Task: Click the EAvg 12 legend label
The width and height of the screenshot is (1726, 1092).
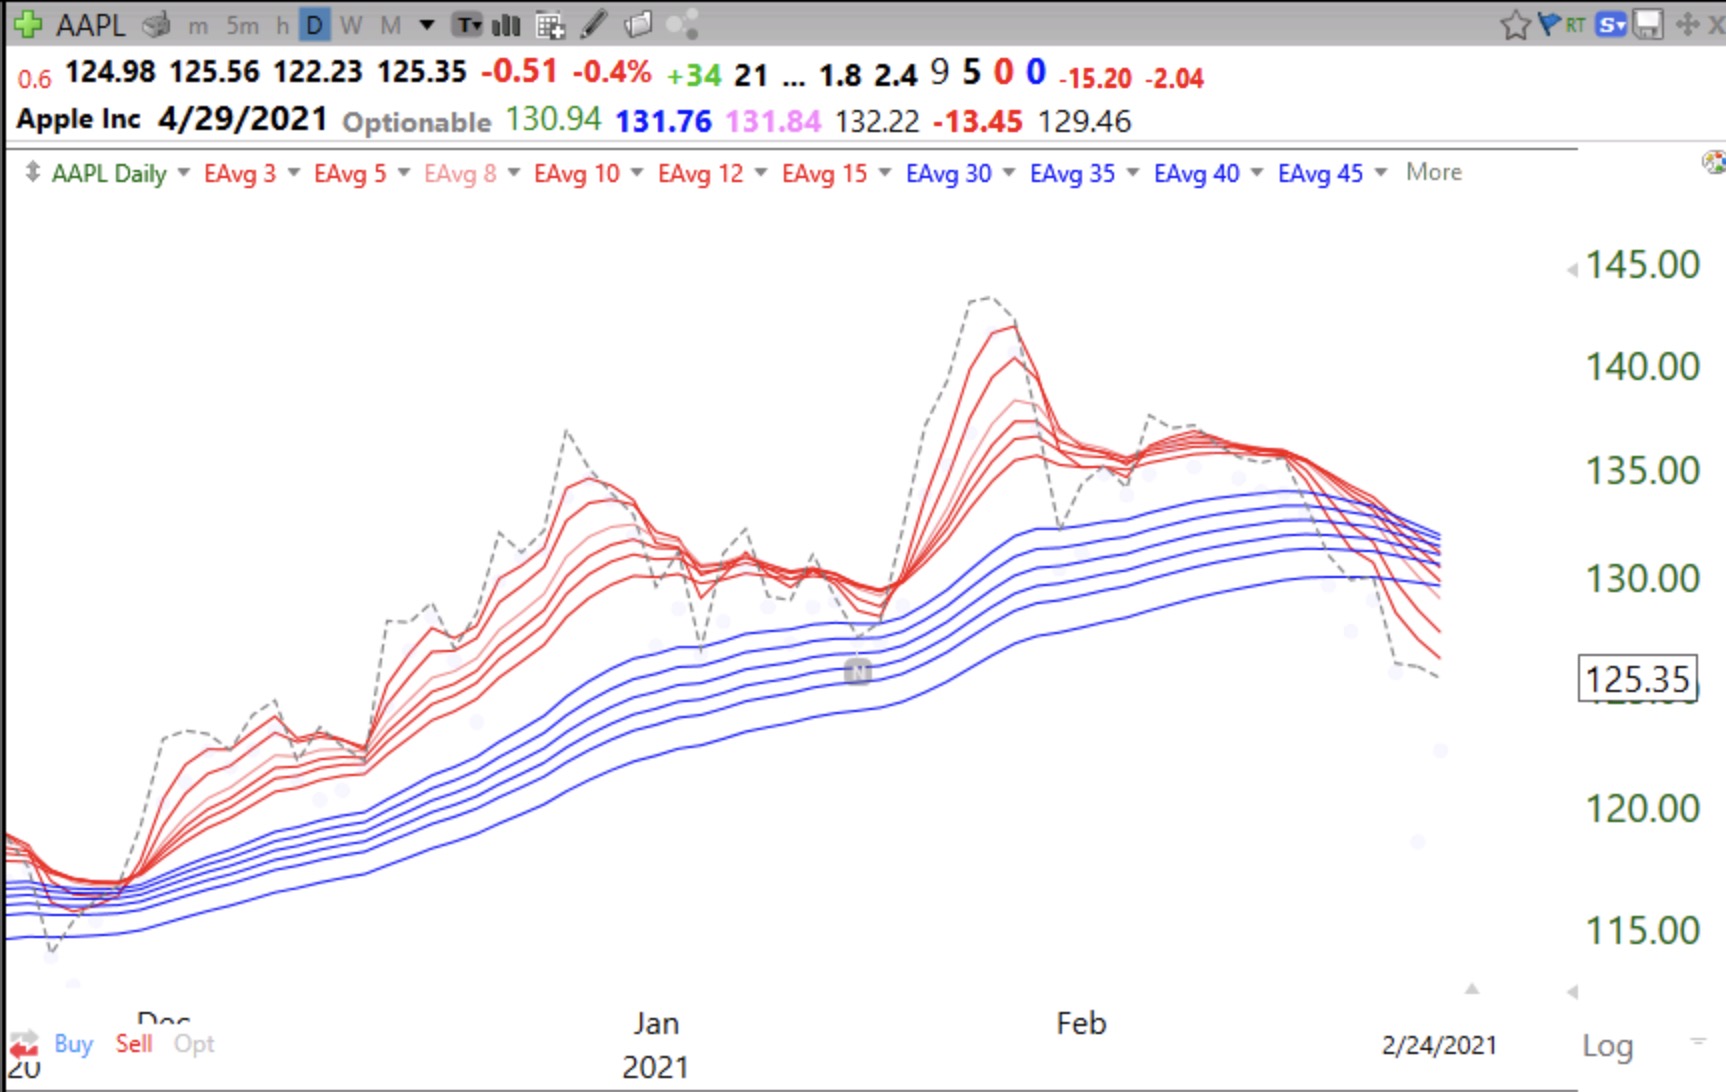Action: (x=701, y=173)
